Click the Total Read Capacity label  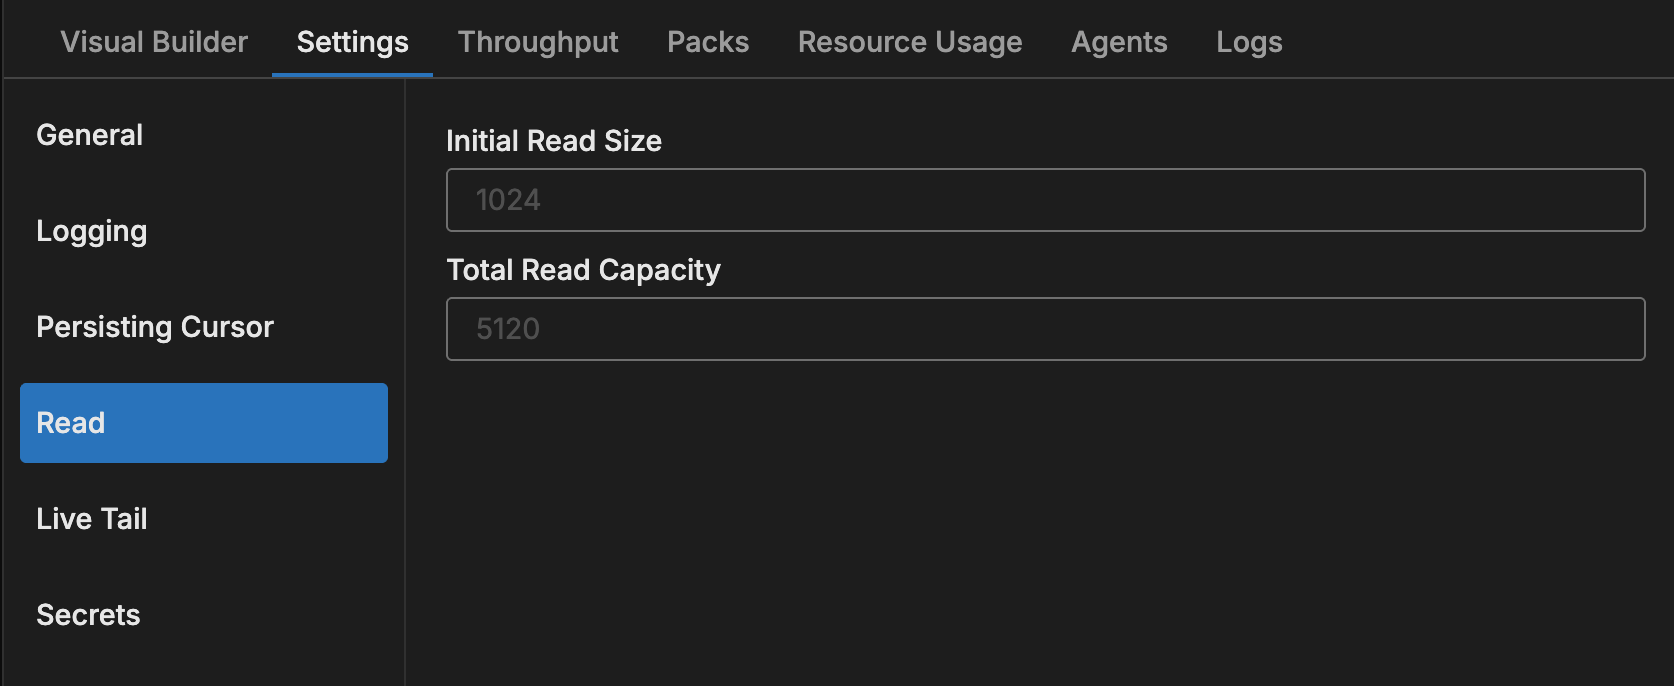[x=583, y=270]
